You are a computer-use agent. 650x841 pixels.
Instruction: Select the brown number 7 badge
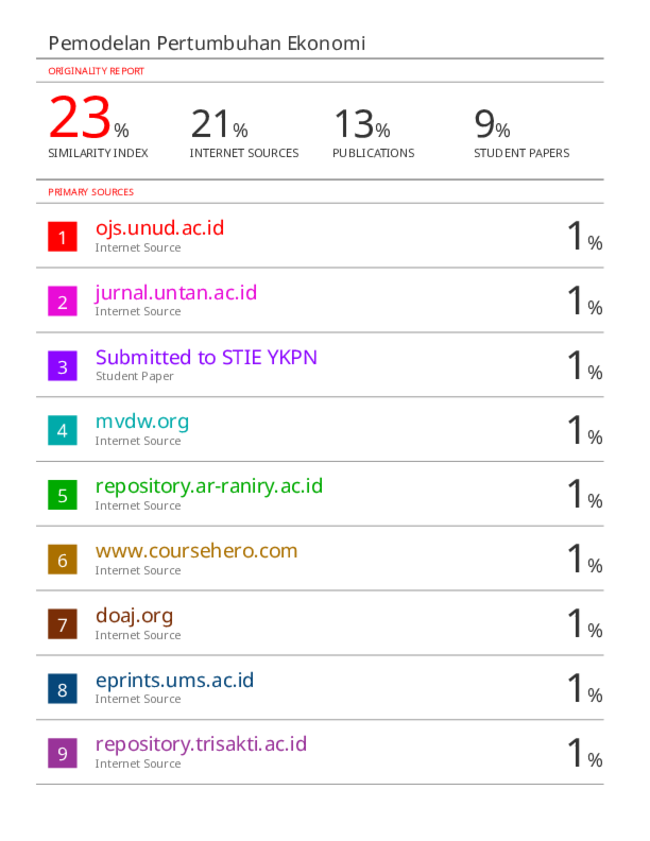62,624
